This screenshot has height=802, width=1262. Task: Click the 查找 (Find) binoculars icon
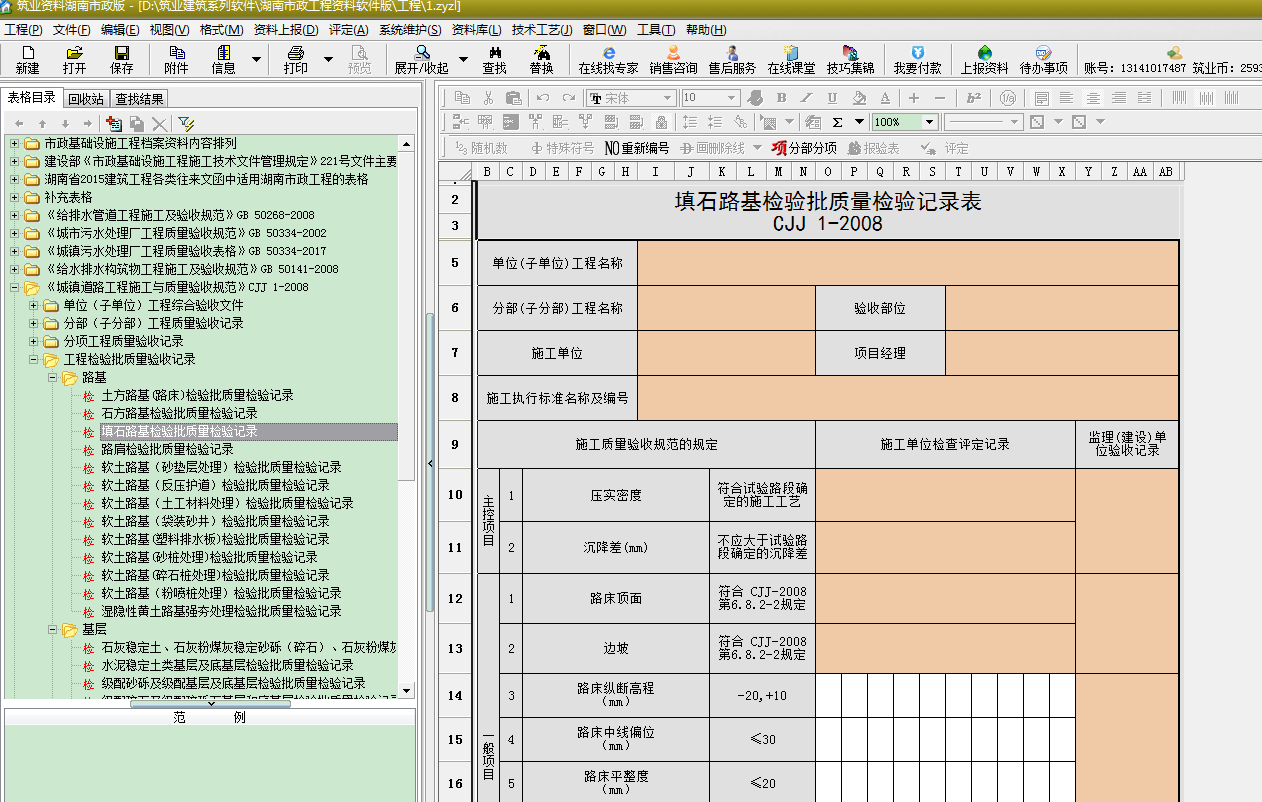coord(494,59)
